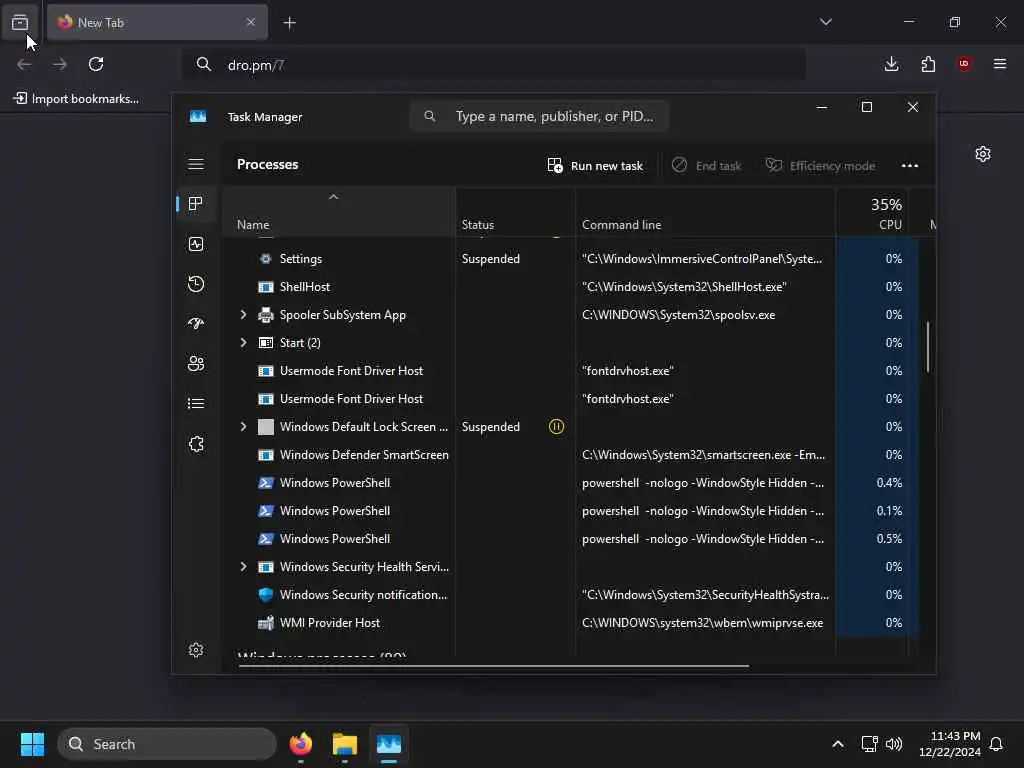The height and width of the screenshot is (768, 1024).
Task: Select the New Tab tab in Firefox
Action: [157, 22]
